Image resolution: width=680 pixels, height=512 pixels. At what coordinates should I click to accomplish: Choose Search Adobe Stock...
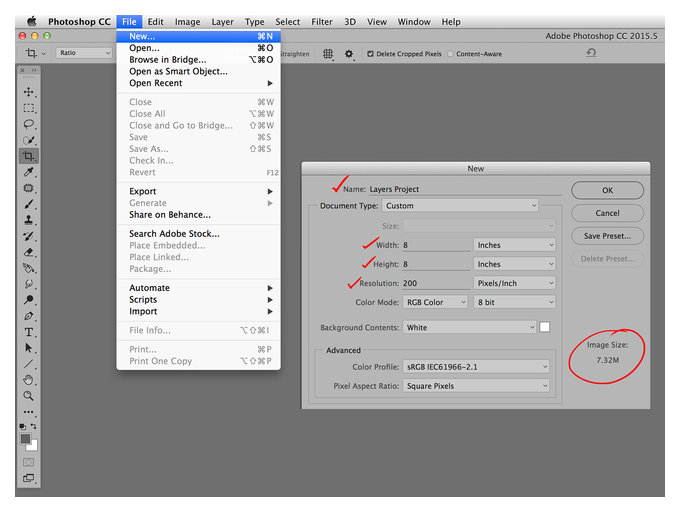(199, 234)
